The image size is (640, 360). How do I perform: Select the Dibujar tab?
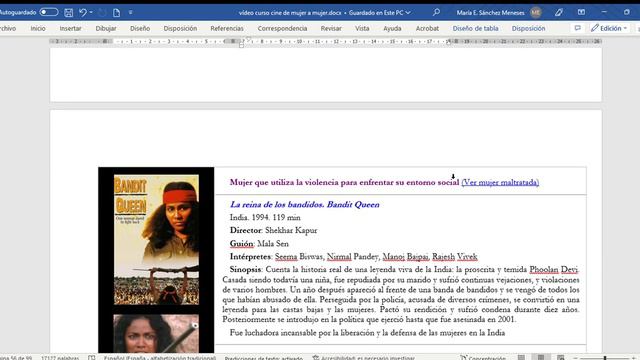(x=106, y=28)
